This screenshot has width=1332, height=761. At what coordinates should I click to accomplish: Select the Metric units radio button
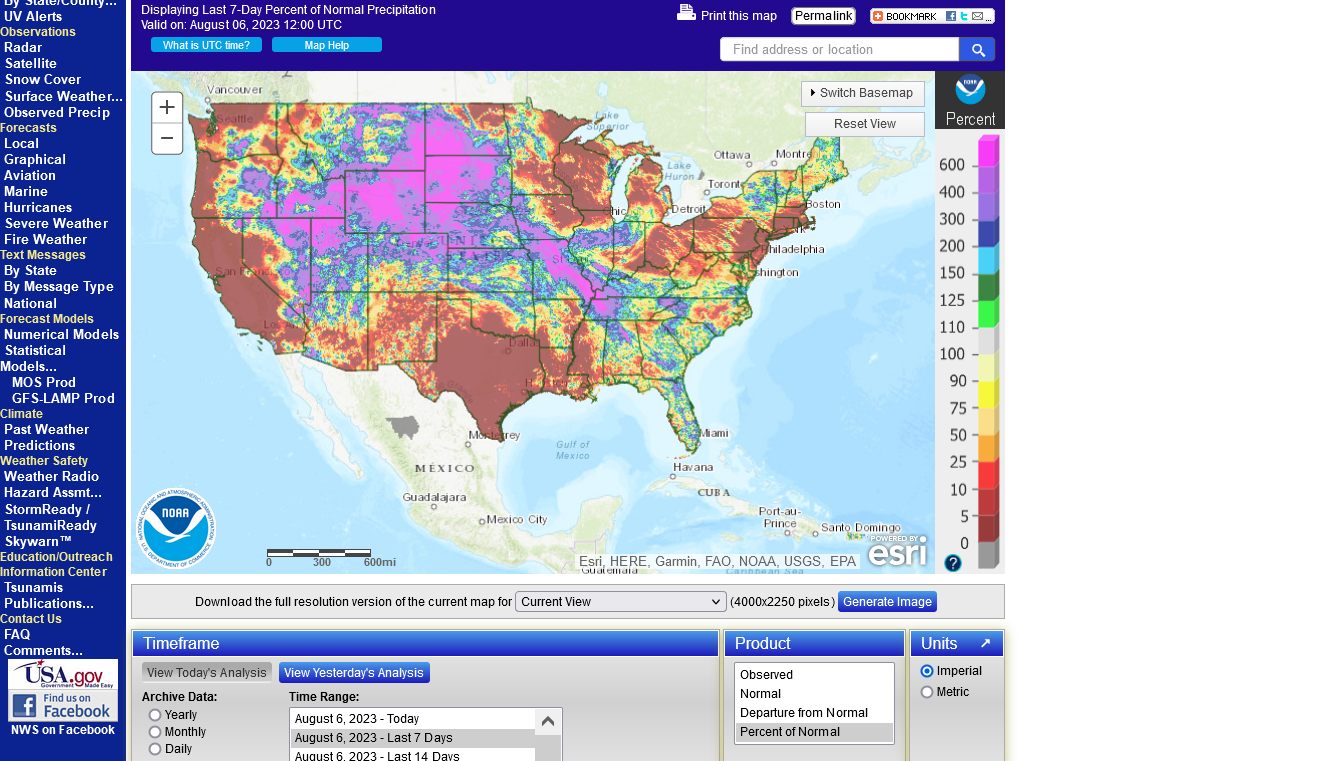pyautogui.click(x=927, y=692)
